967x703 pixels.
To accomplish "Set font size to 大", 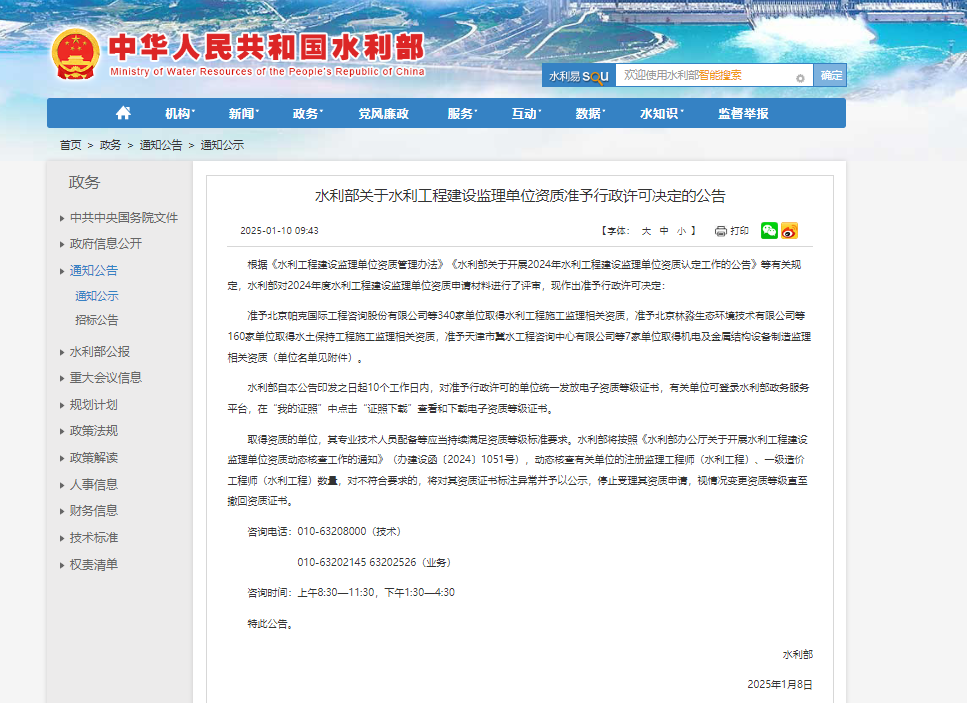I will pyautogui.click(x=646, y=231).
